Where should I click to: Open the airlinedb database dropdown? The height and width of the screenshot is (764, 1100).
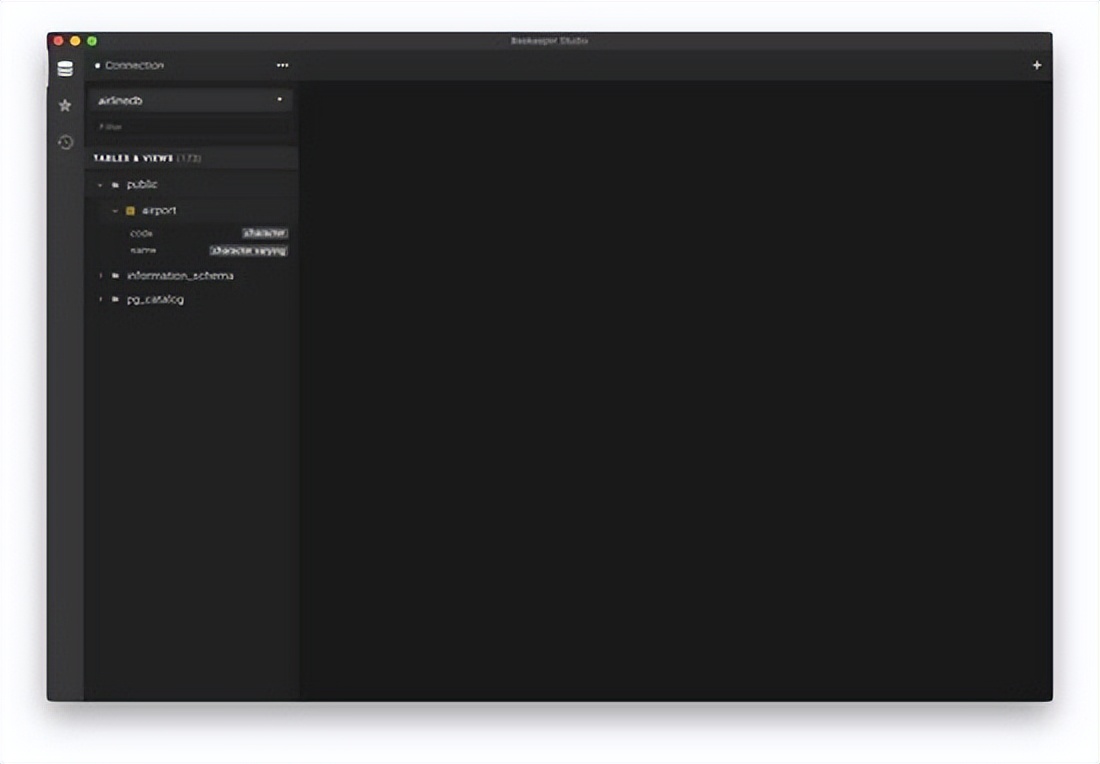[x=190, y=100]
